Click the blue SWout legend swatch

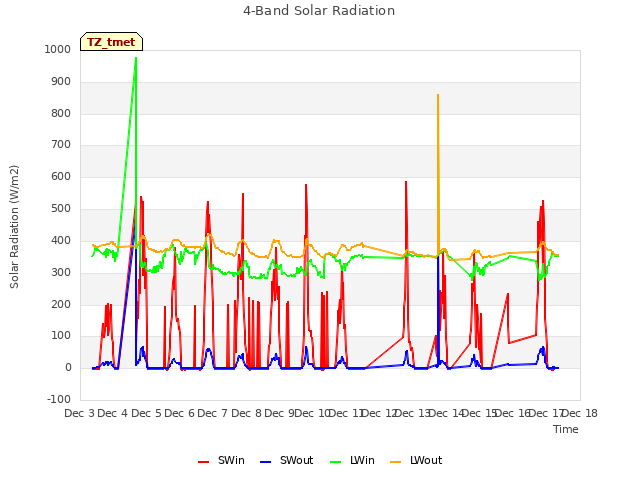pyautogui.click(x=265, y=462)
